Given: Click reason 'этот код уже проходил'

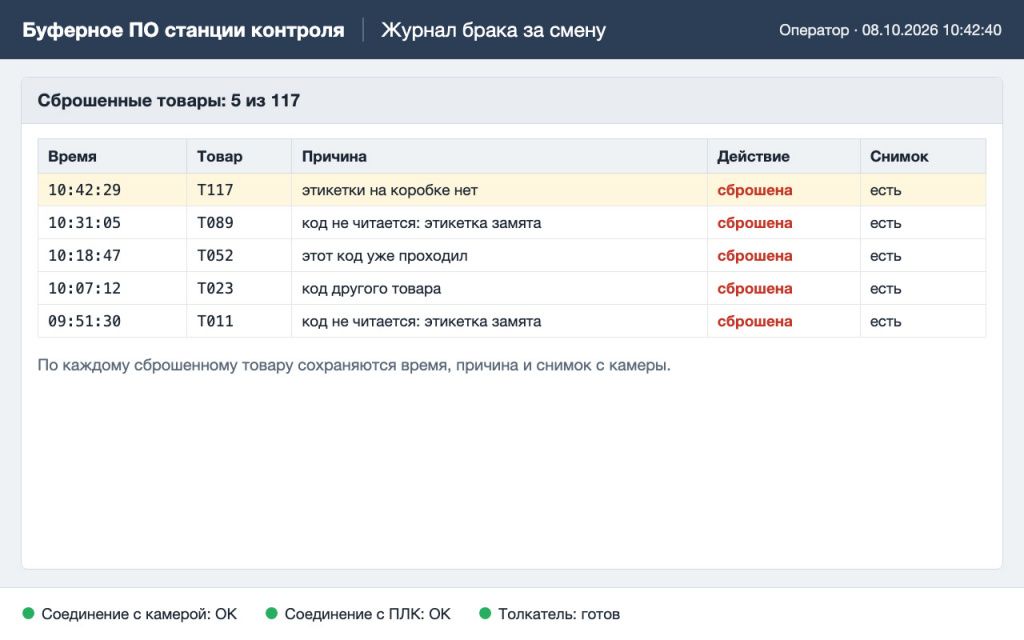Looking at the screenshot, I should coord(385,255).
